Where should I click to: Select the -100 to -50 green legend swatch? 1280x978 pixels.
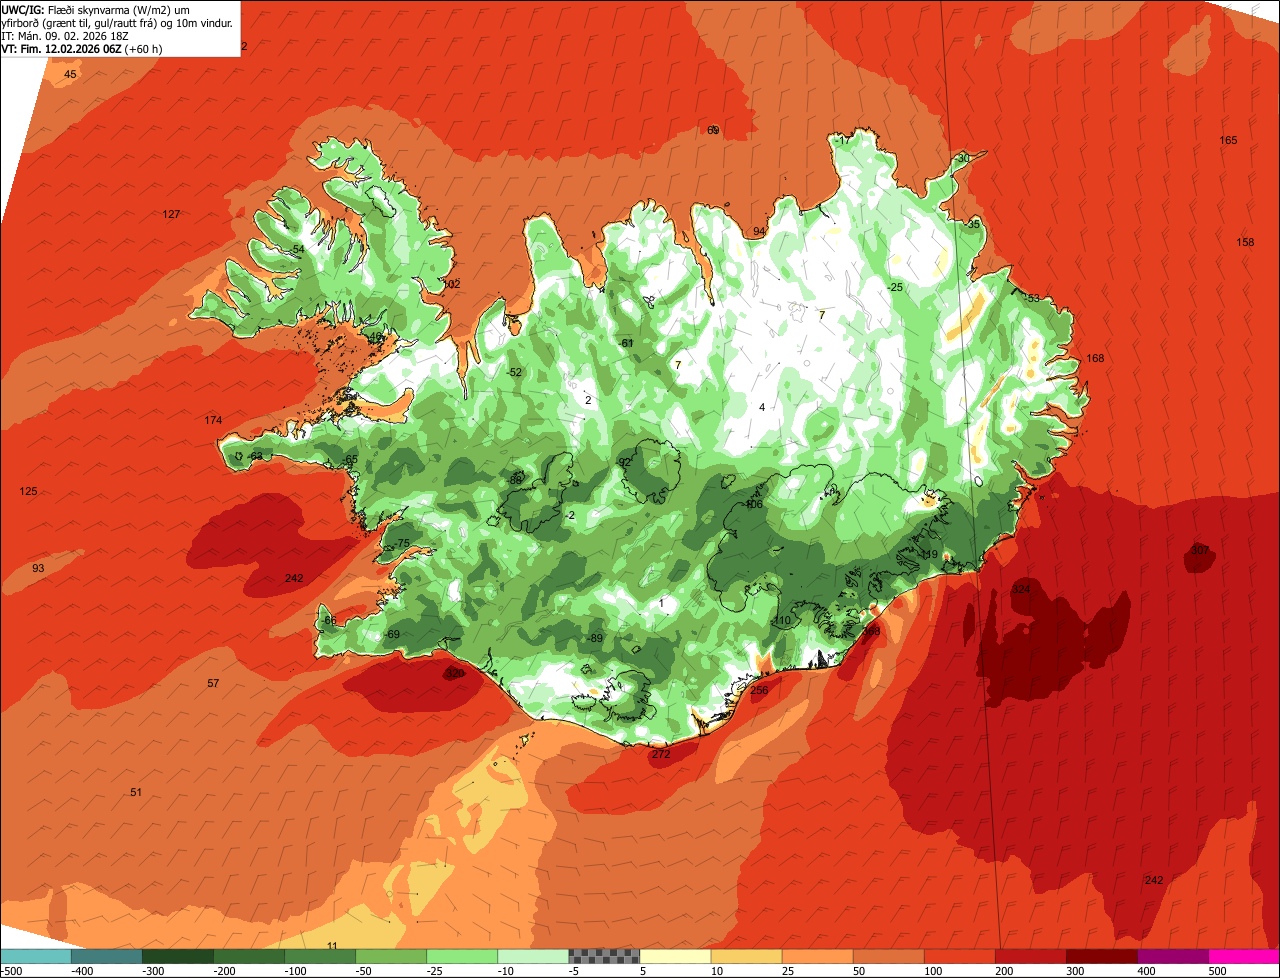tap(320, 956)
